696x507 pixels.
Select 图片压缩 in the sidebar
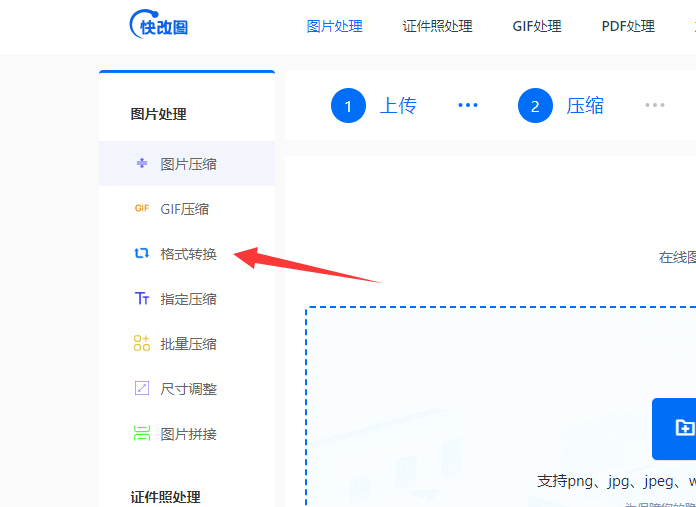point(187,164)
